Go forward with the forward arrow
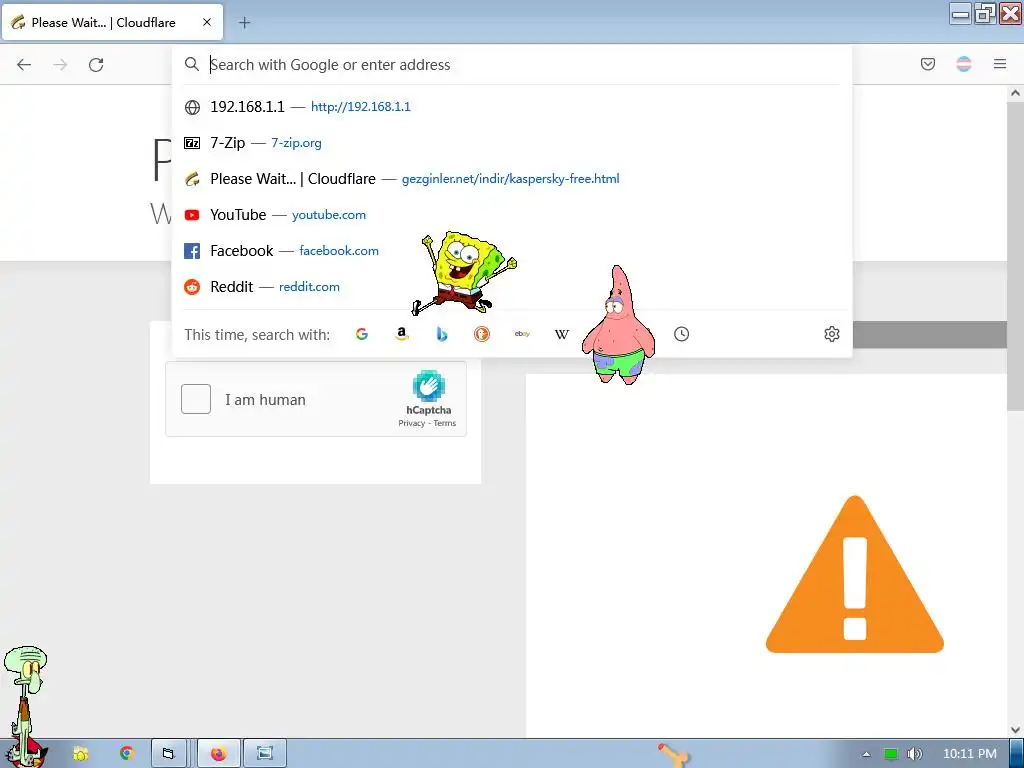 click(60, 64)
